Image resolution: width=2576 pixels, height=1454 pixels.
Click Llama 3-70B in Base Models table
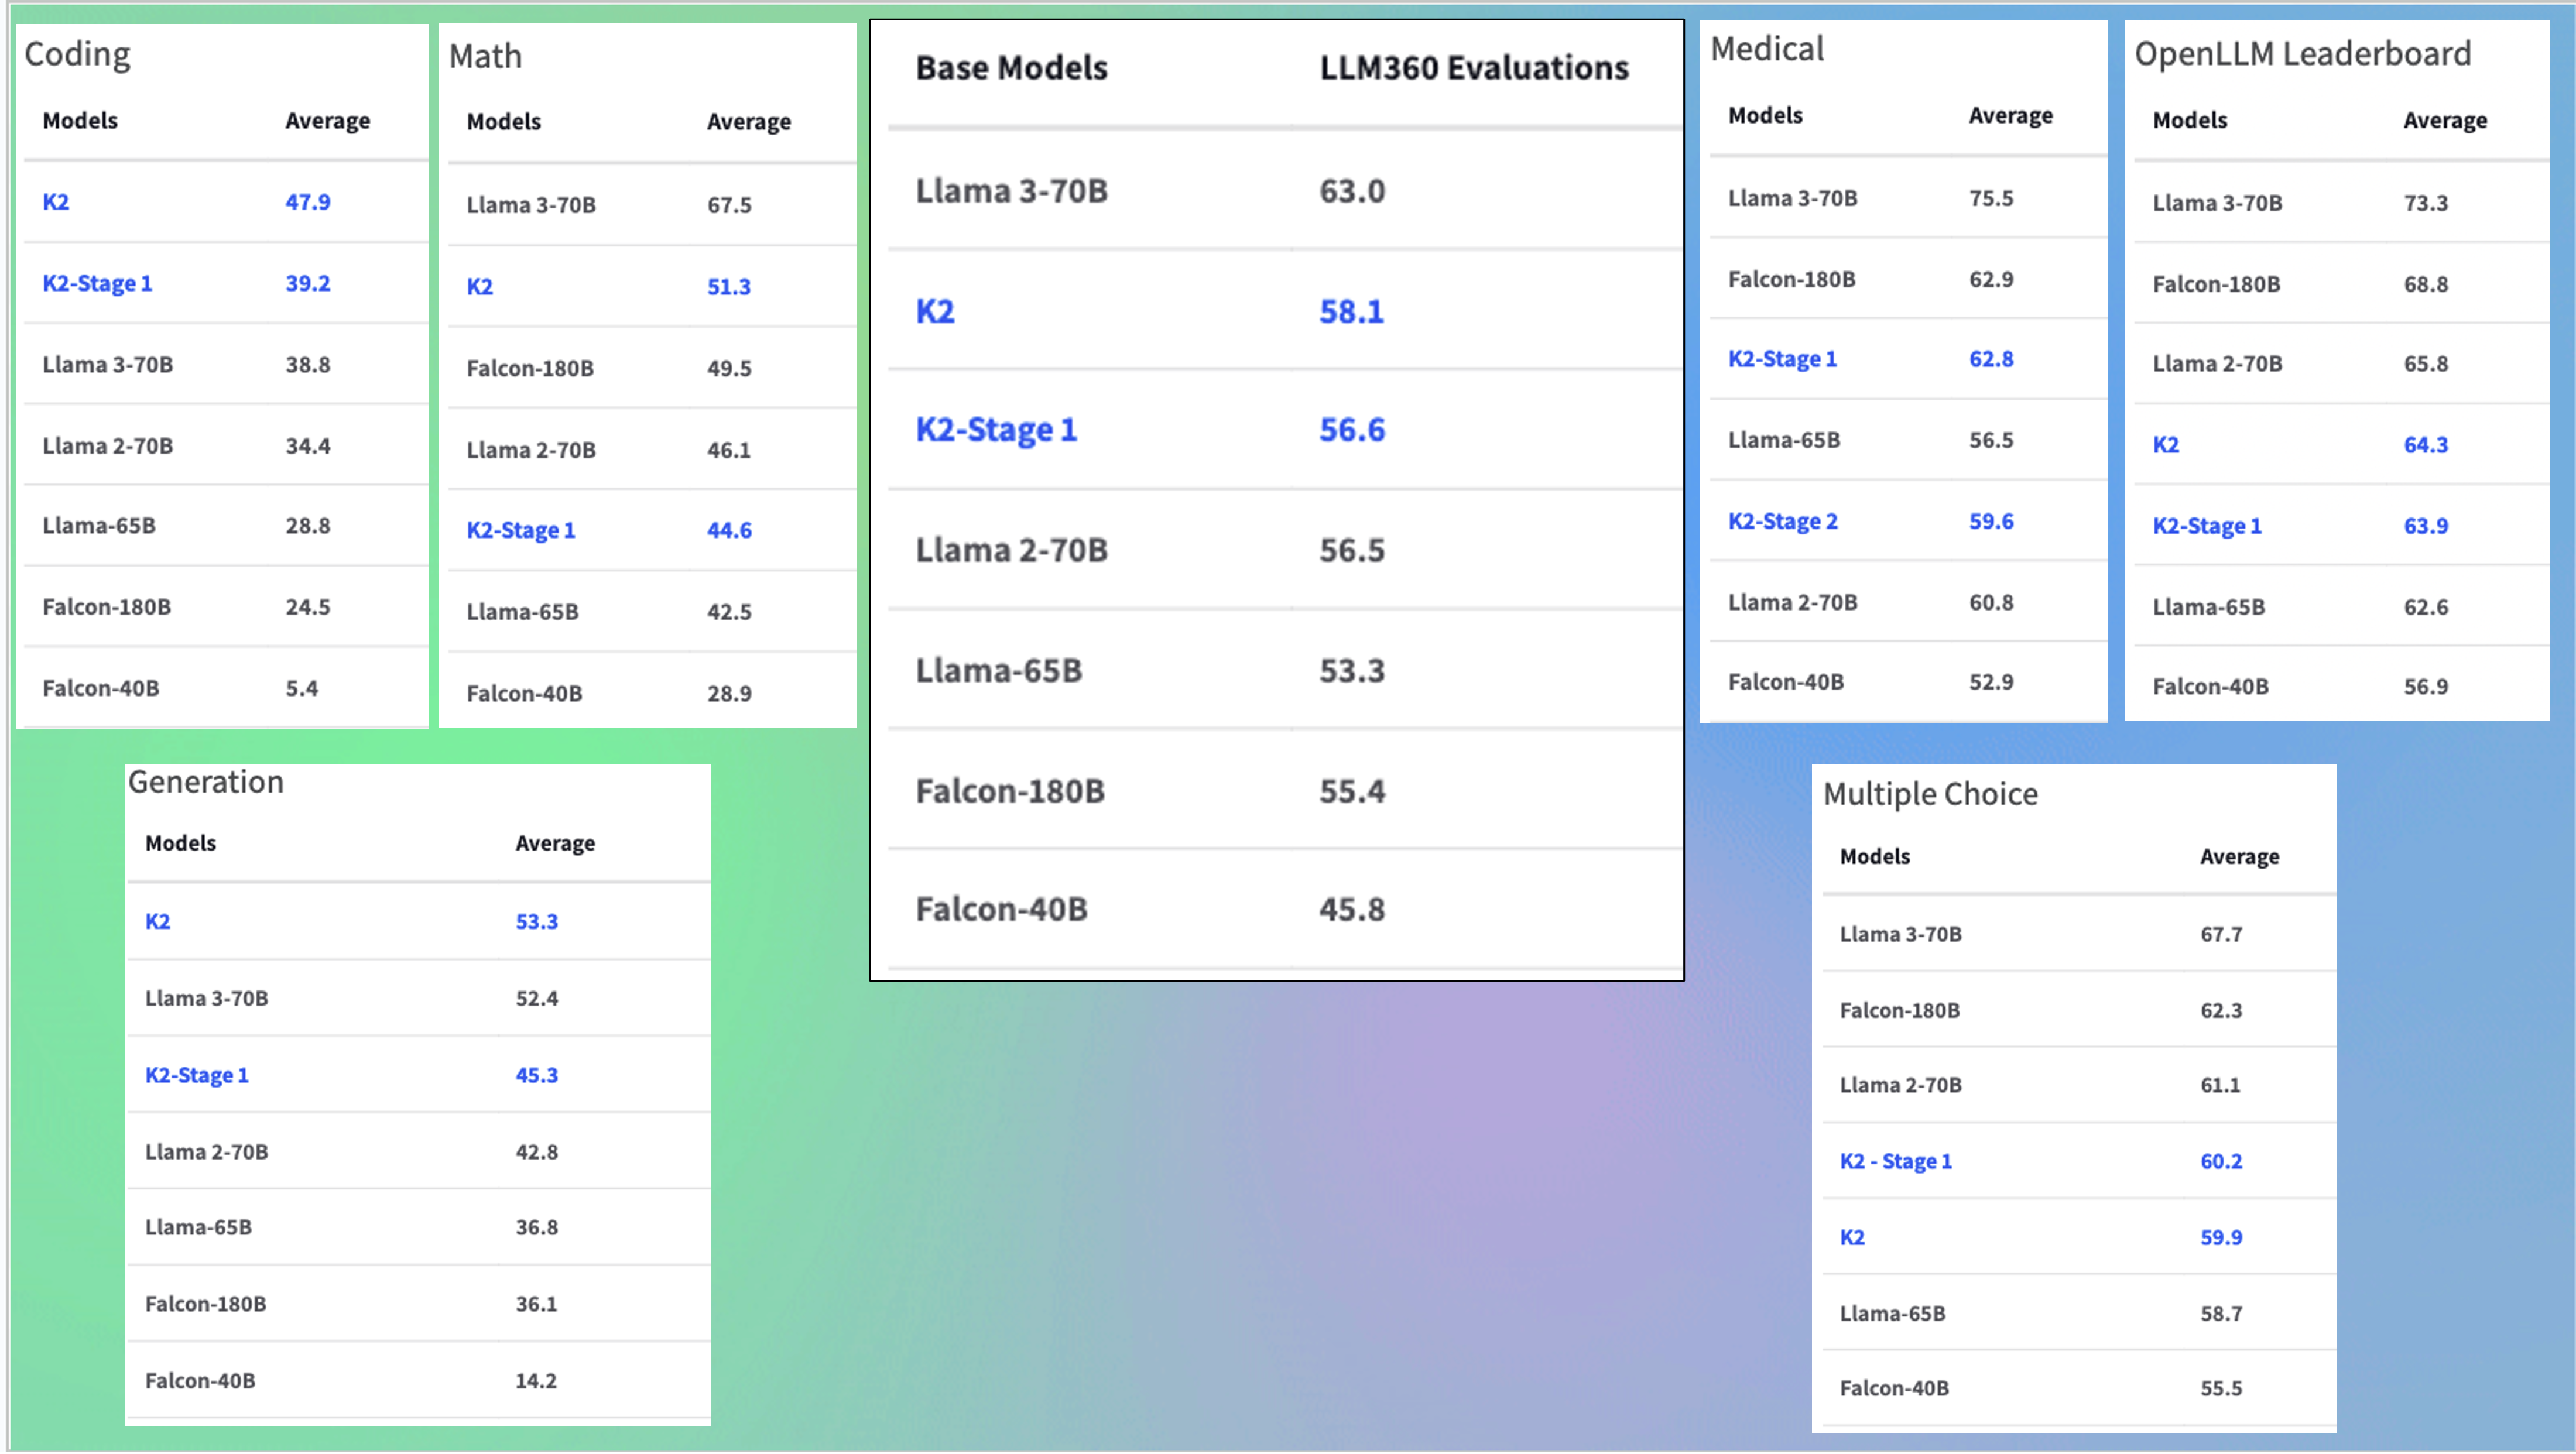coord(1012,191)
